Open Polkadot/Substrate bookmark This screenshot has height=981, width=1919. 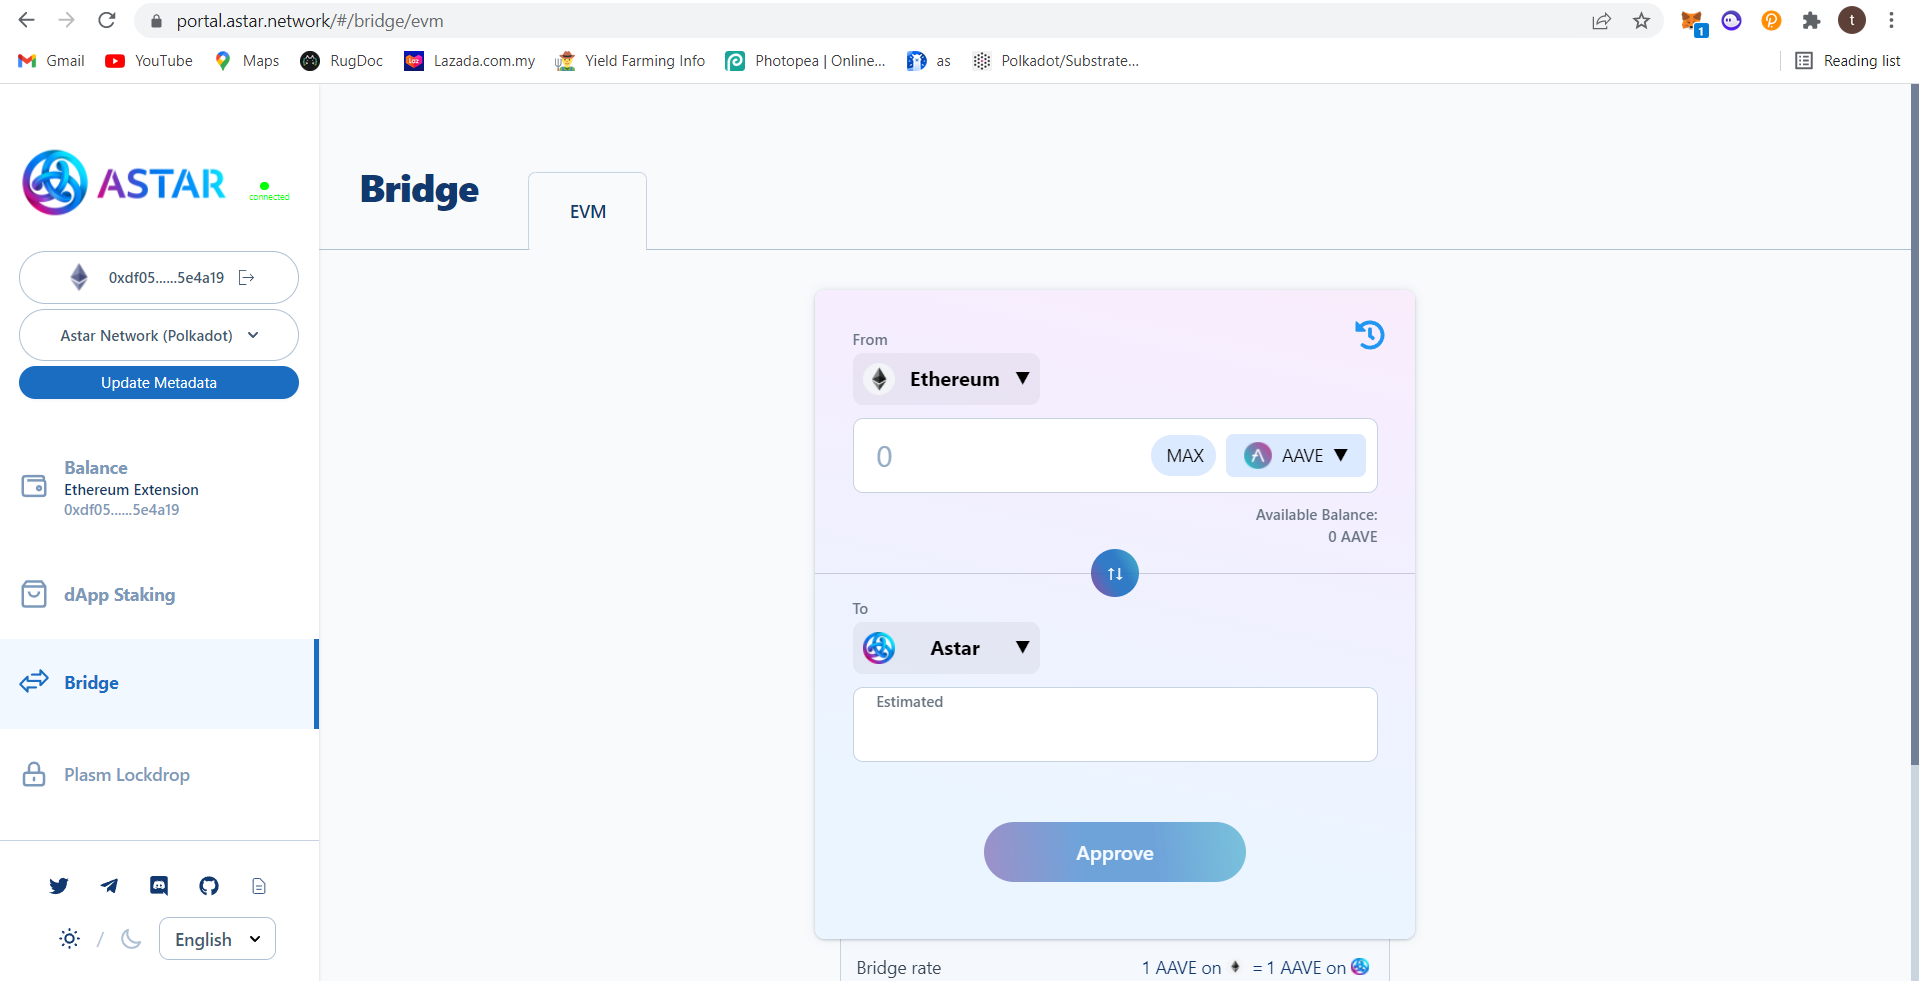[x=1056, y=61]
